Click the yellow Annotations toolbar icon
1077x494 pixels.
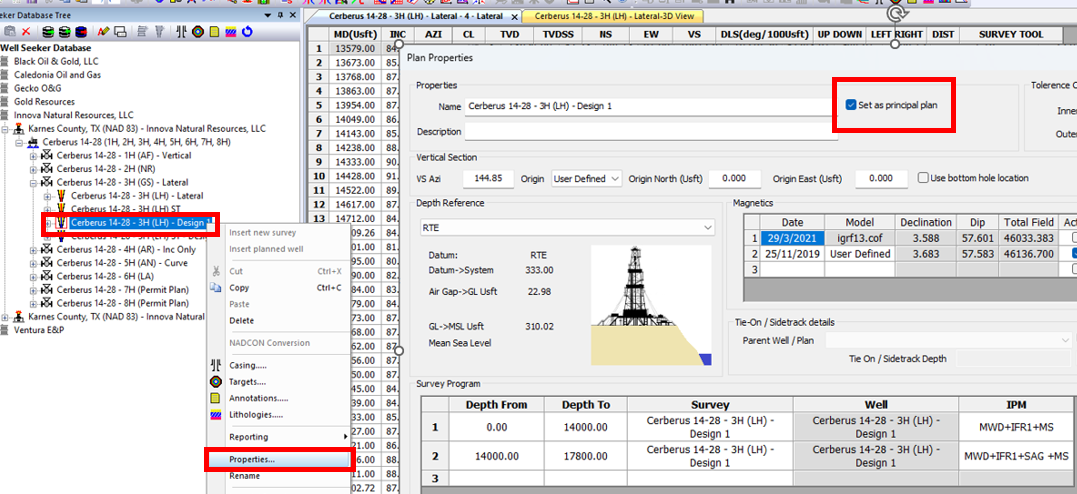[x=214, y=32]
